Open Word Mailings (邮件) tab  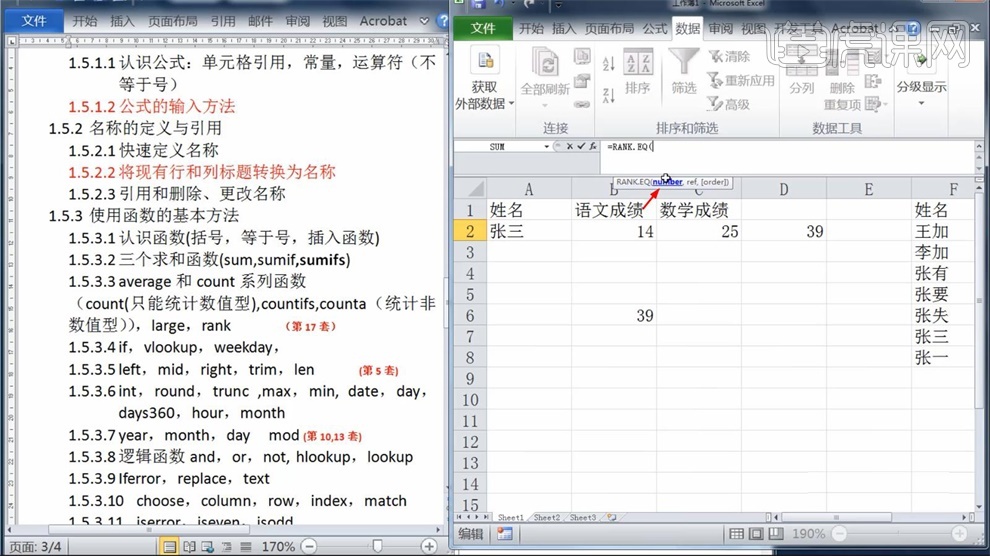pos(260,21)
